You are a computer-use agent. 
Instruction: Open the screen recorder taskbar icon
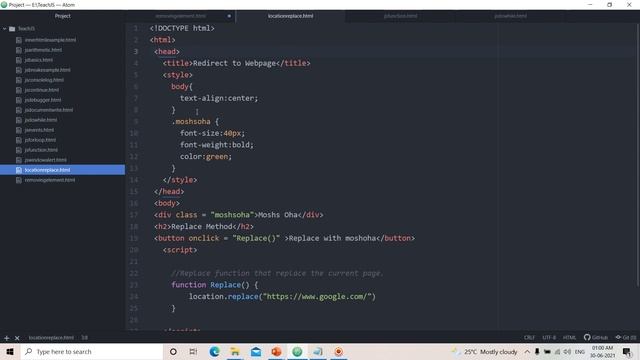coord(338,351)
